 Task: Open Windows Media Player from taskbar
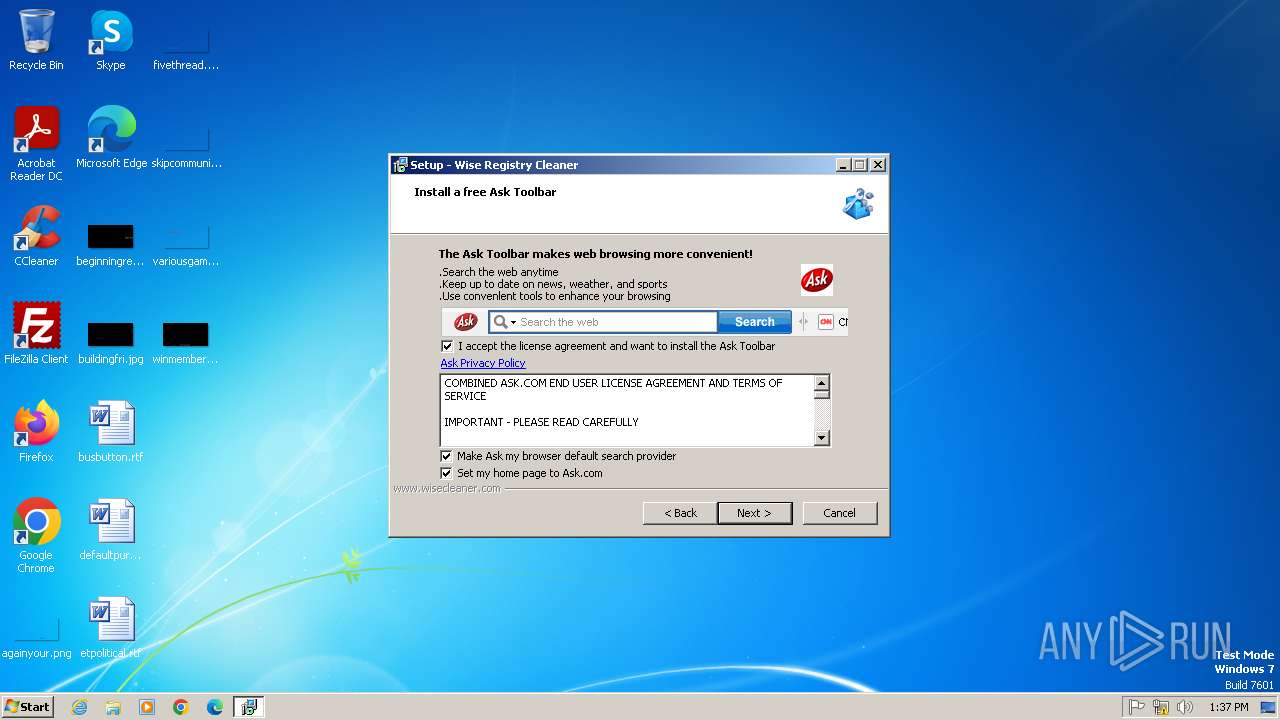coord(147,707)
